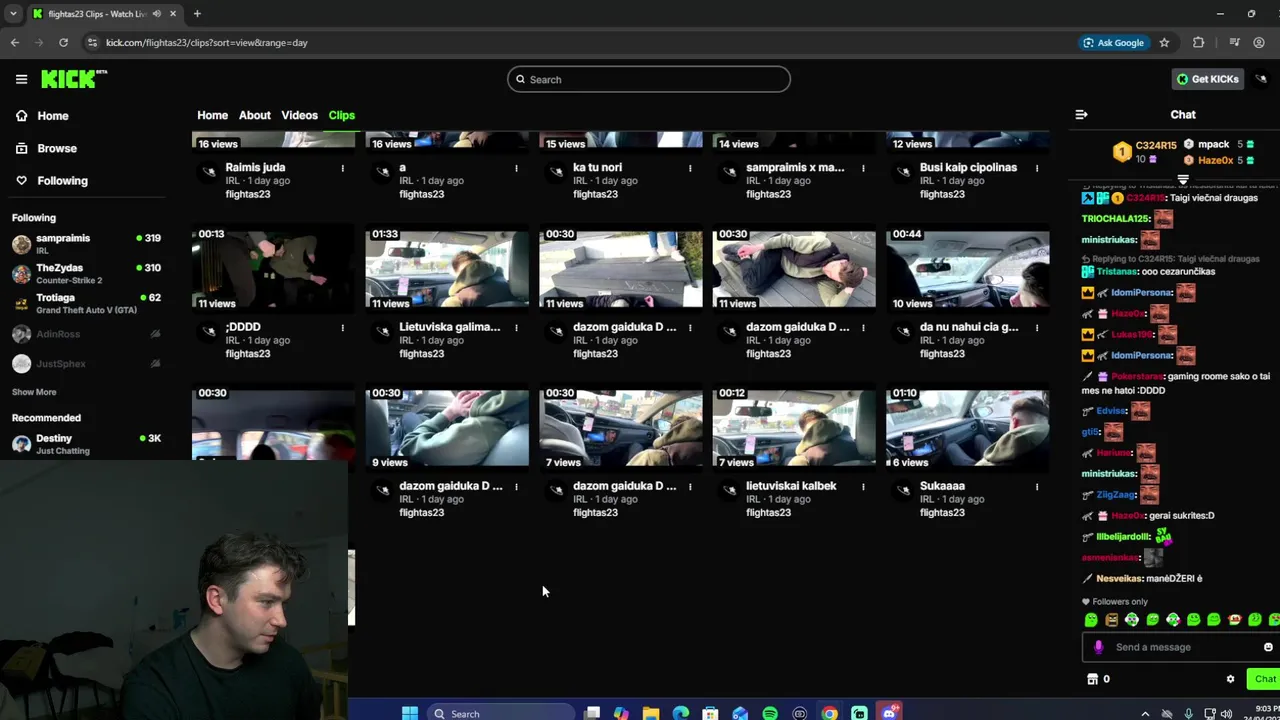The height and width of the screenshot is (720, 1280).
Task: Open options menu for ka tu nori clip
Action: [x=689, y=168]
